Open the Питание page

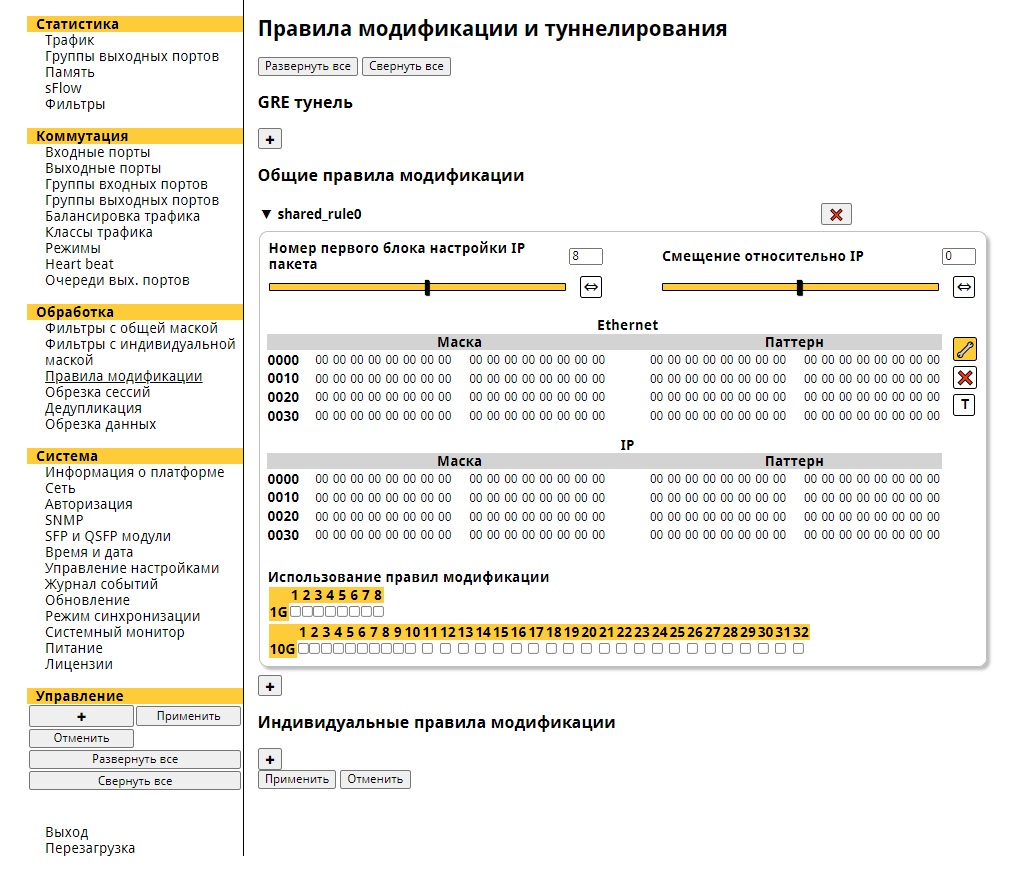[x=74, y=648]
